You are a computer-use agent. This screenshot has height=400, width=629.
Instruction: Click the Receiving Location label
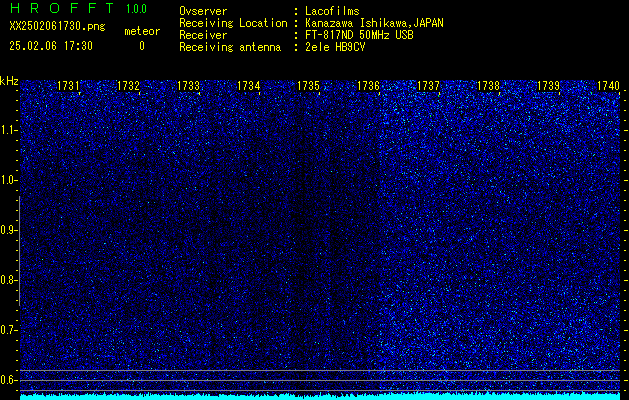click(x=233, y=23)
